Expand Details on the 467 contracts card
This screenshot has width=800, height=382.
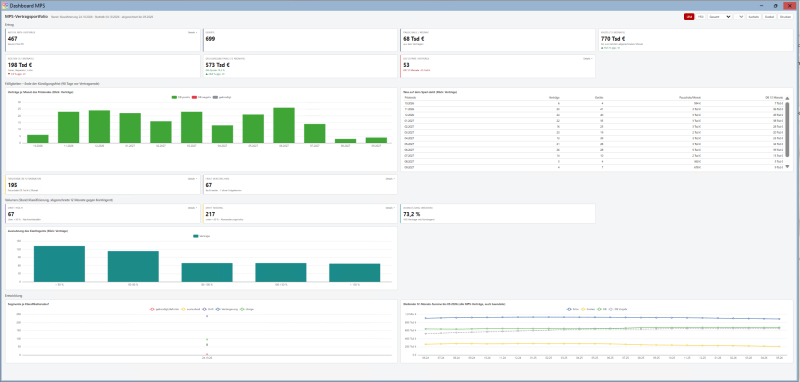tap(192, 32)
